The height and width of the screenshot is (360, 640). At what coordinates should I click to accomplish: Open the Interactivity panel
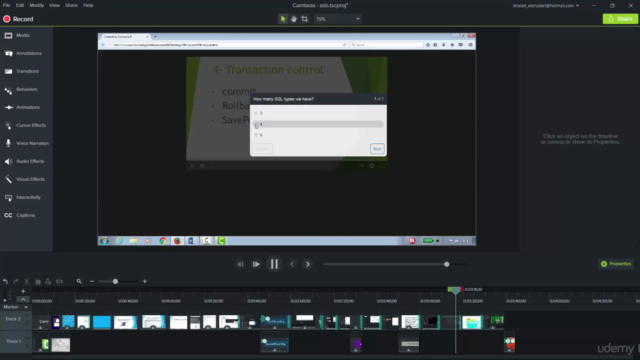point(28,197)
